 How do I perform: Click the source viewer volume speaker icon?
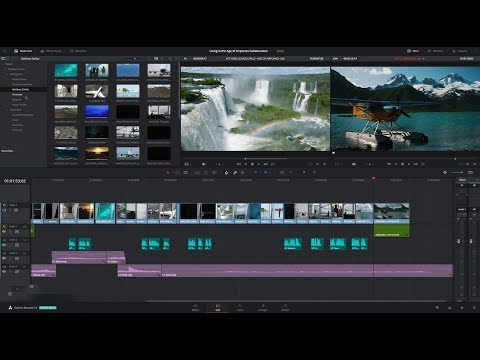pyautogui.click(x=204, y=164)
